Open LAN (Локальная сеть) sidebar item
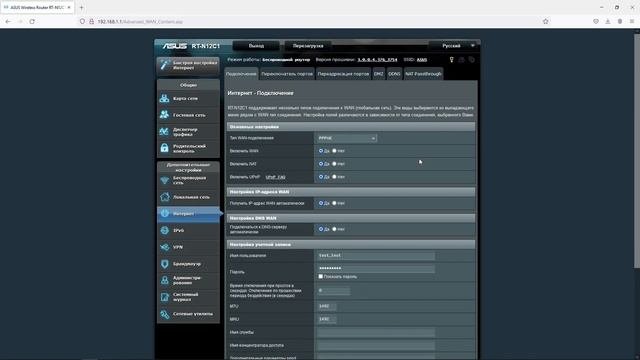This screenshot has height=360, width=640. [188, 197]
